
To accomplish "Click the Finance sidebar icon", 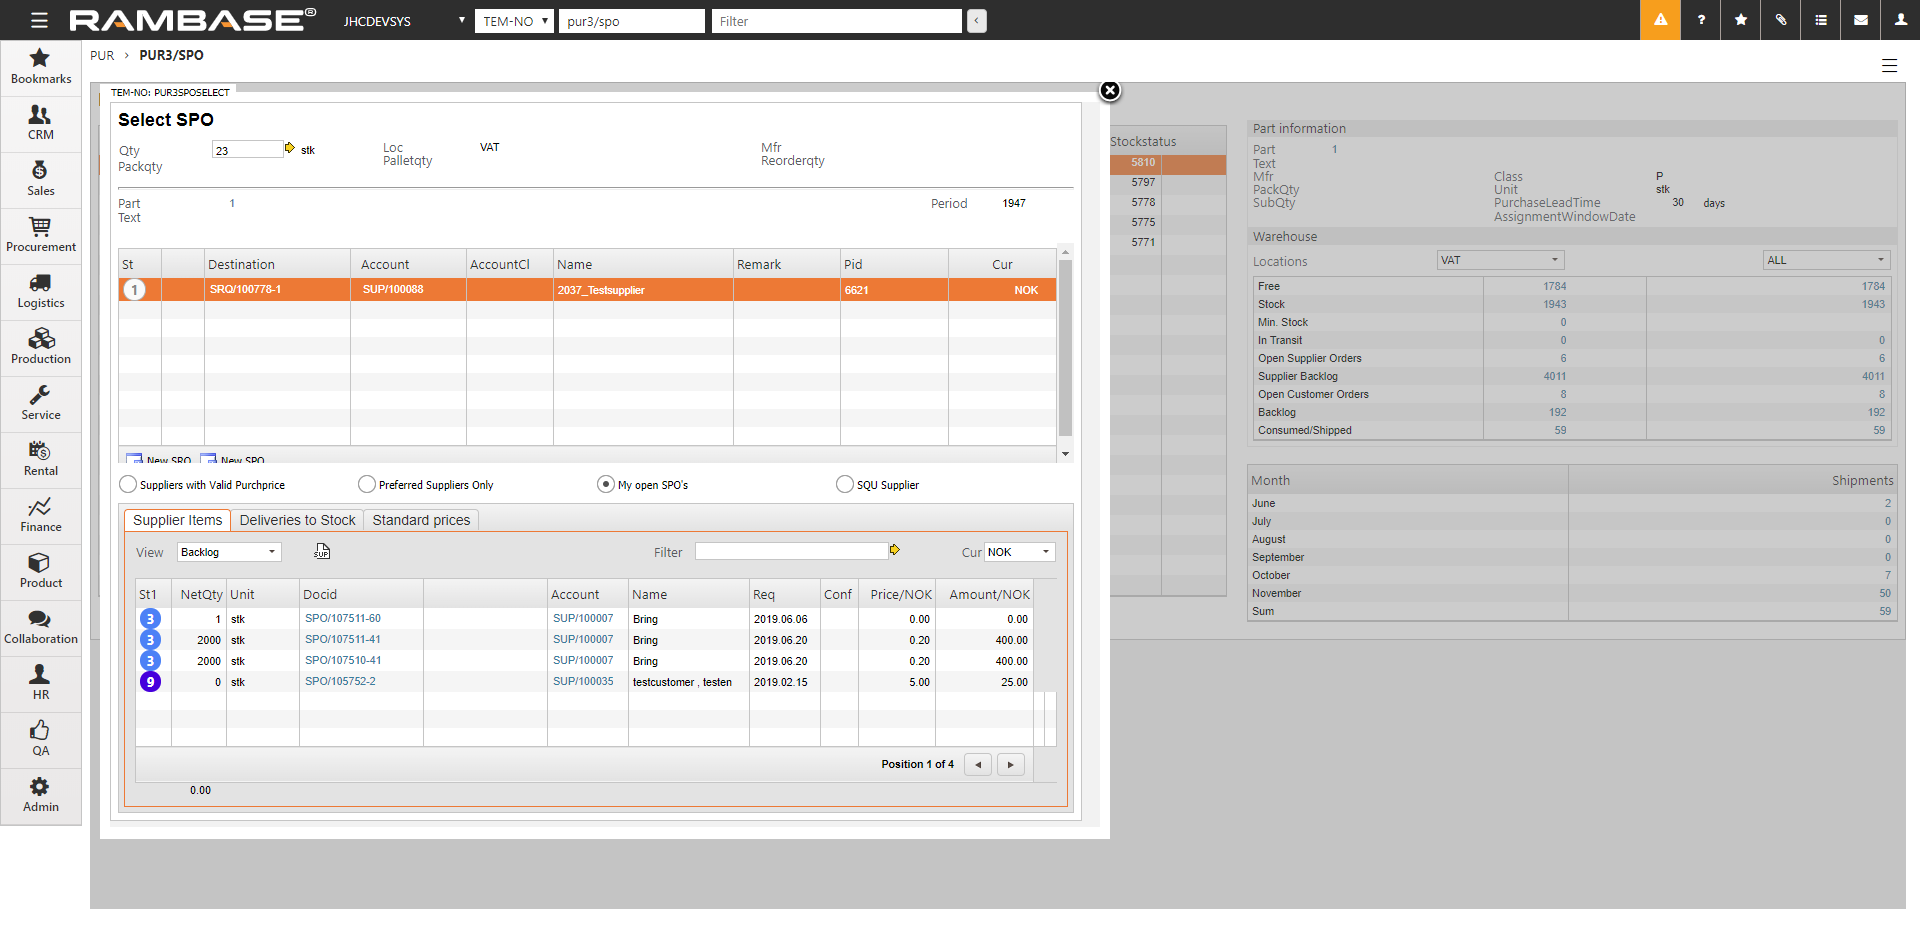I will 40,515.
